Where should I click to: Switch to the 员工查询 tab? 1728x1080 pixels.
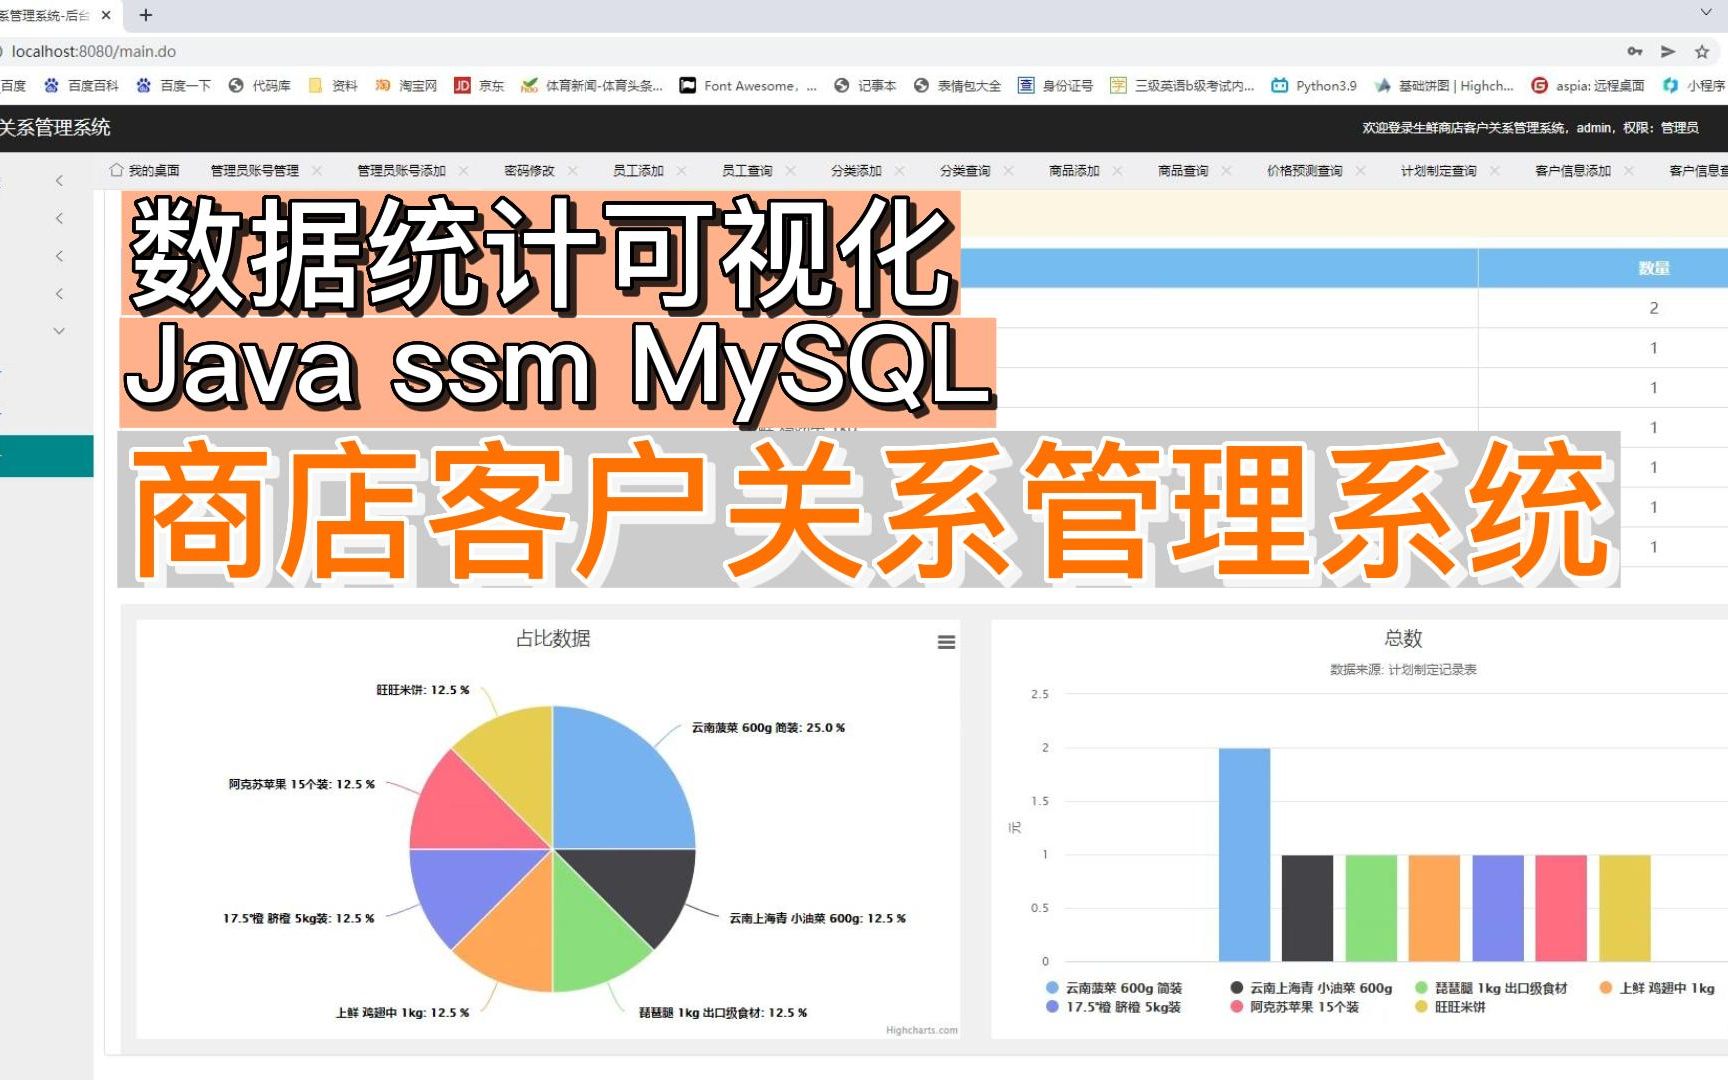[x=747, y=170]
